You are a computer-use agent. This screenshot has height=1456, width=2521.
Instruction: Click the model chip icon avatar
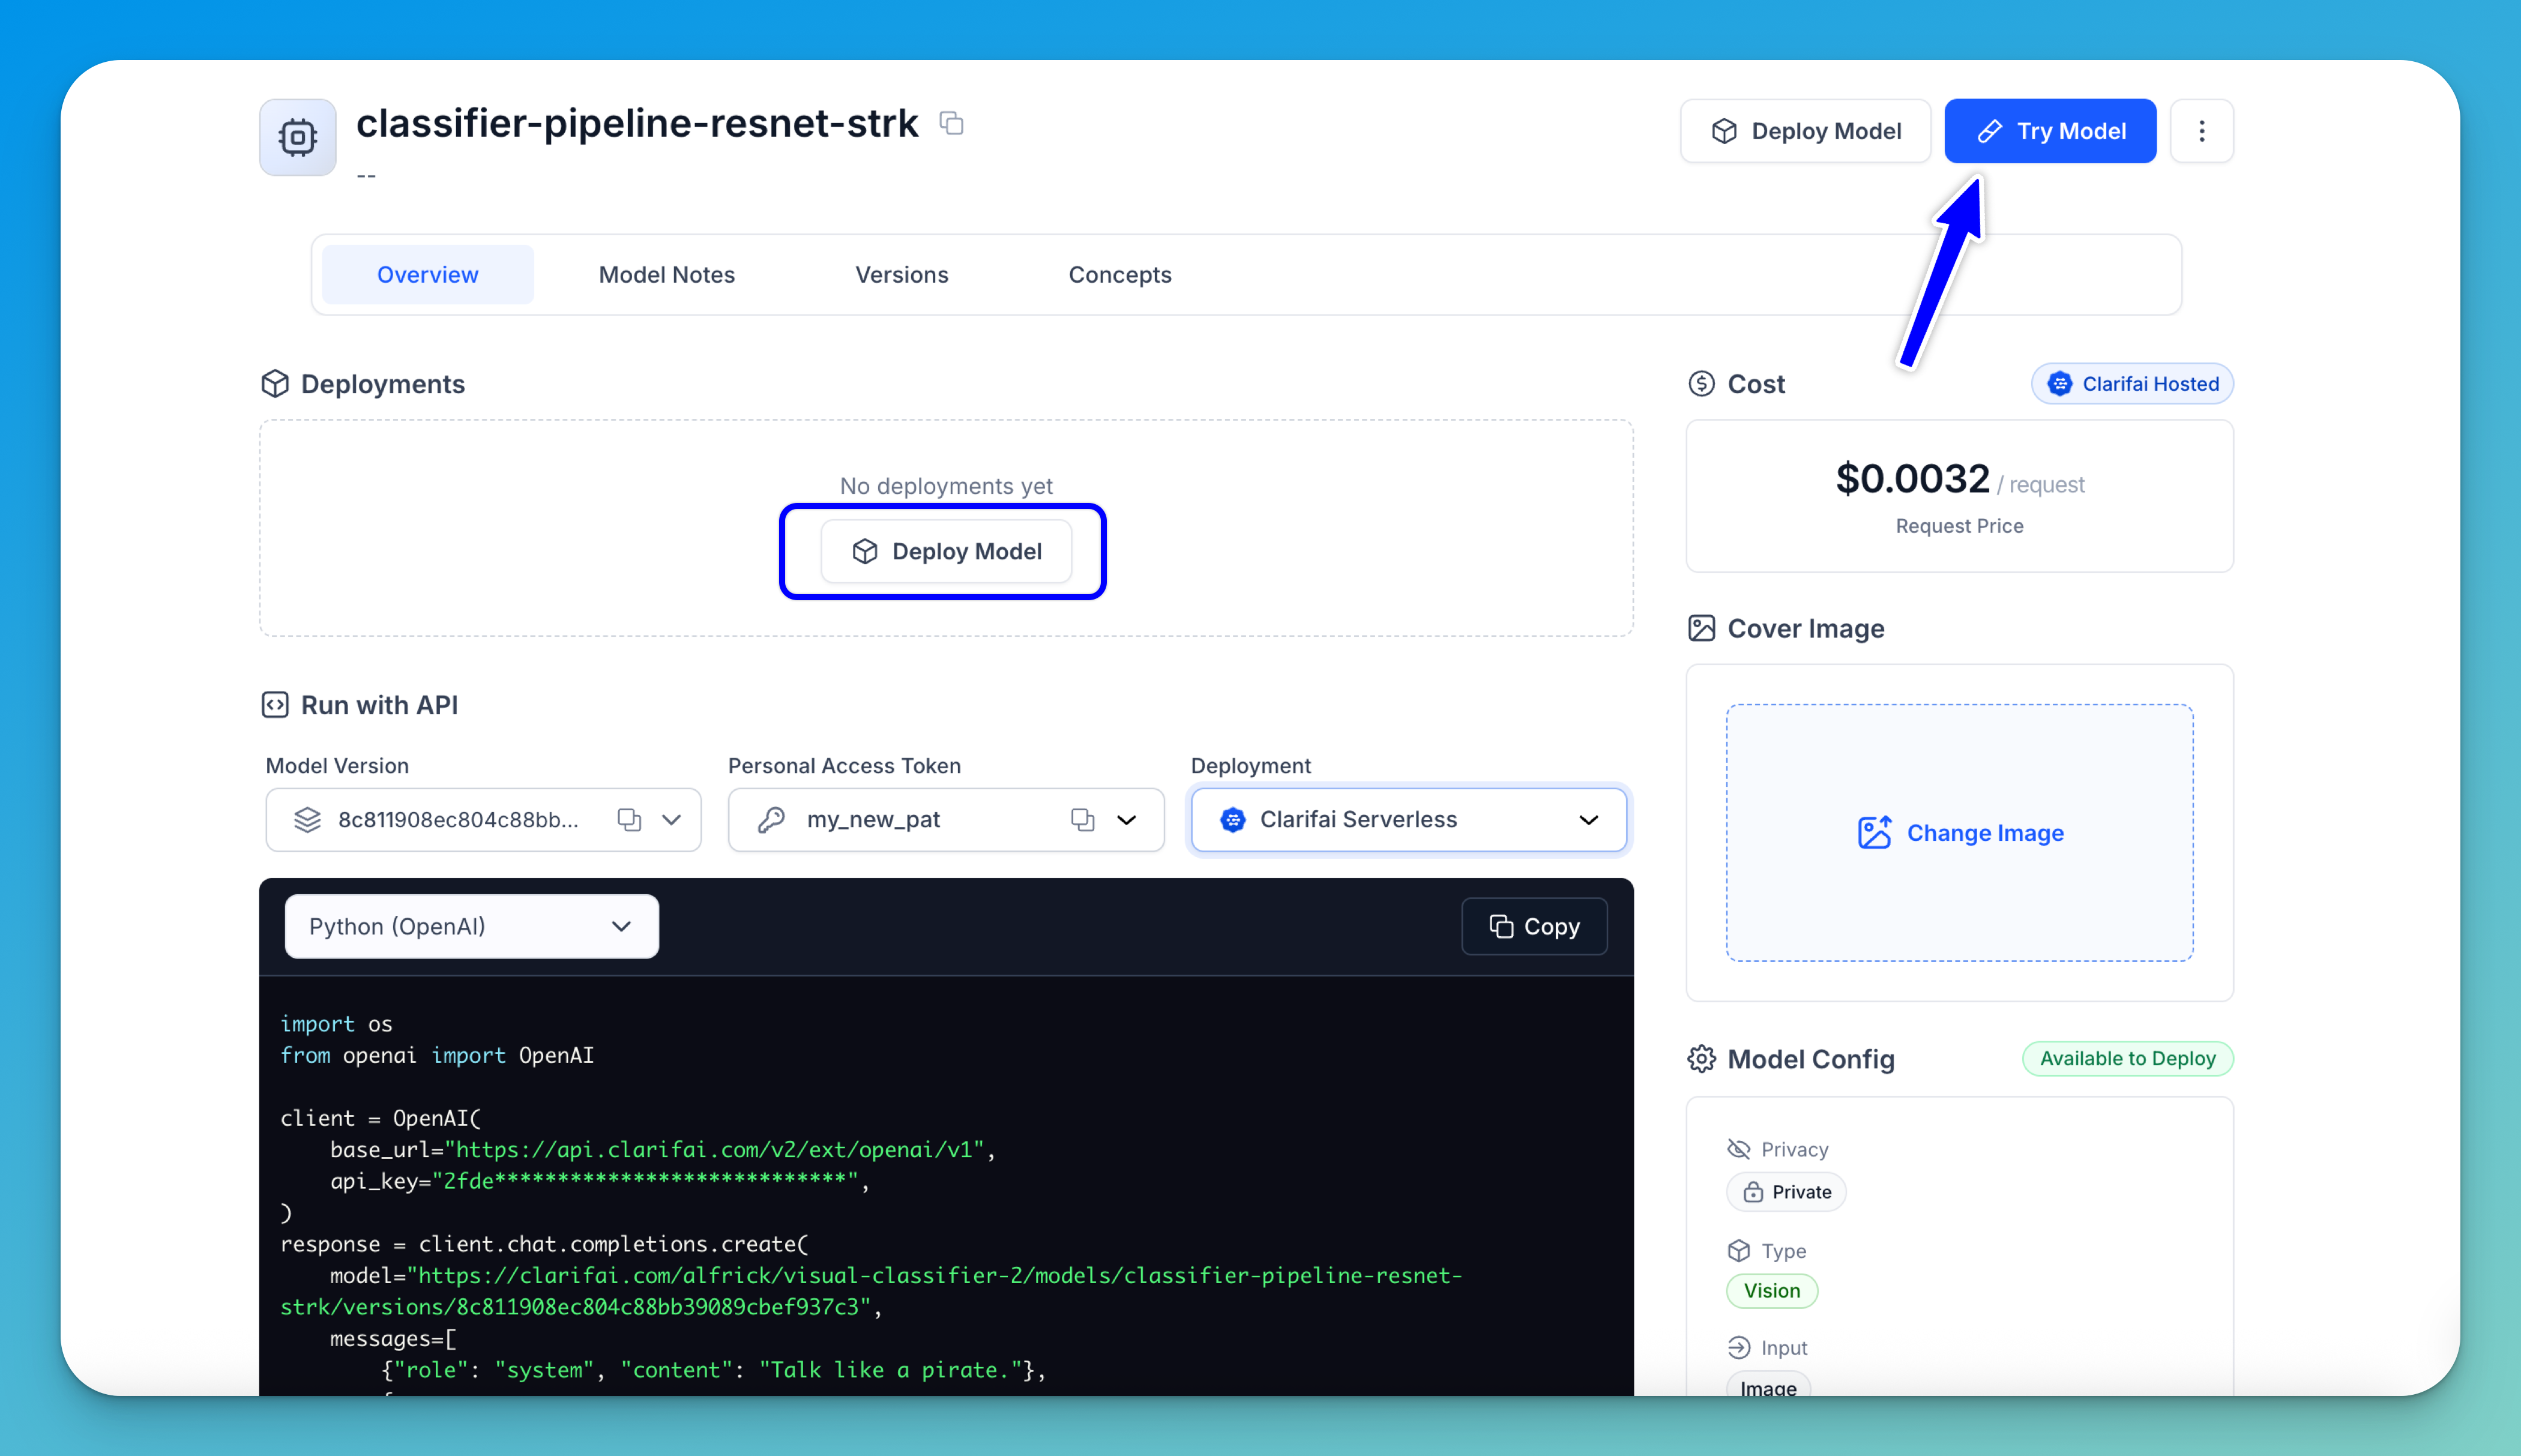298,137
